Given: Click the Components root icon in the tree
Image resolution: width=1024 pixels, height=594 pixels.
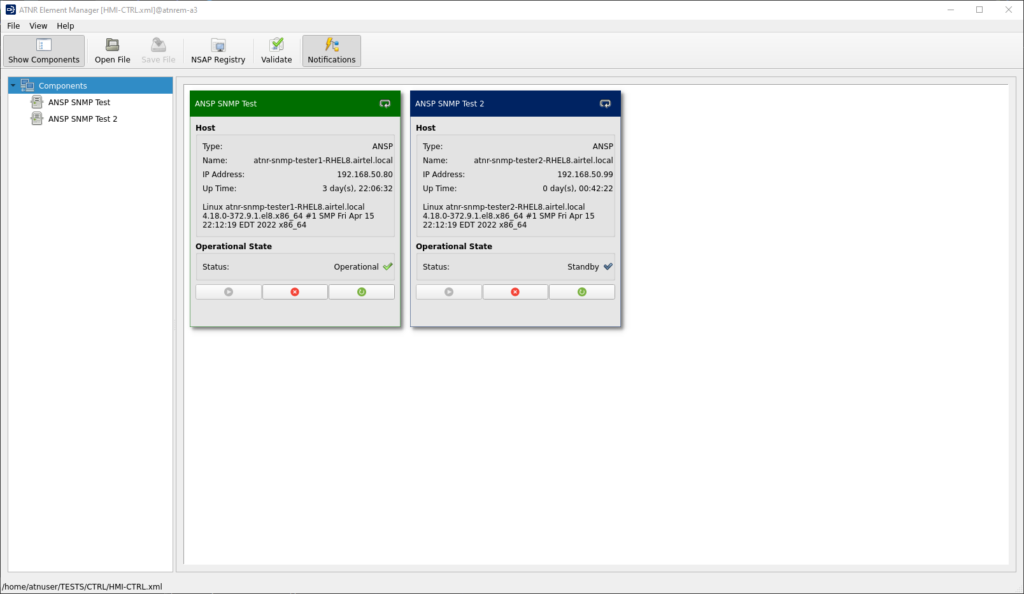Looking at the screenshot, I should click(27, 86).
